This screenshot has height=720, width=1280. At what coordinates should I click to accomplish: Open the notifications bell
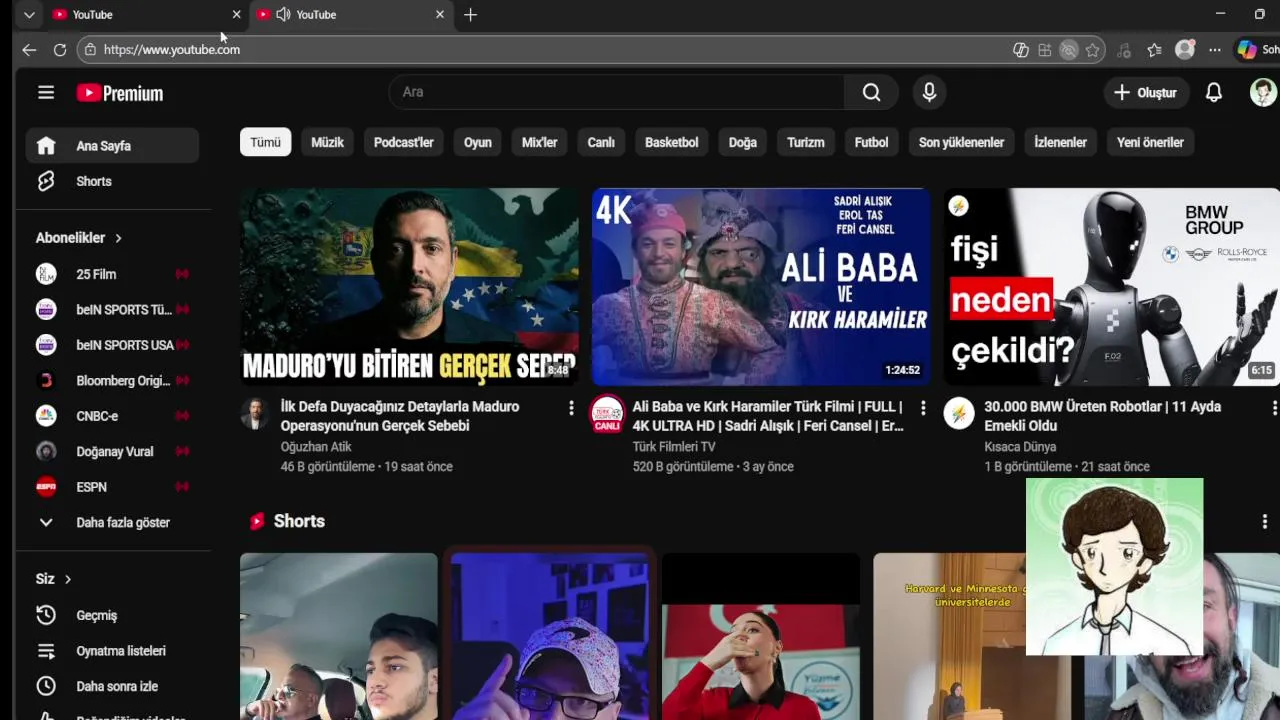pyautogui.click(x=1213, y=92)
